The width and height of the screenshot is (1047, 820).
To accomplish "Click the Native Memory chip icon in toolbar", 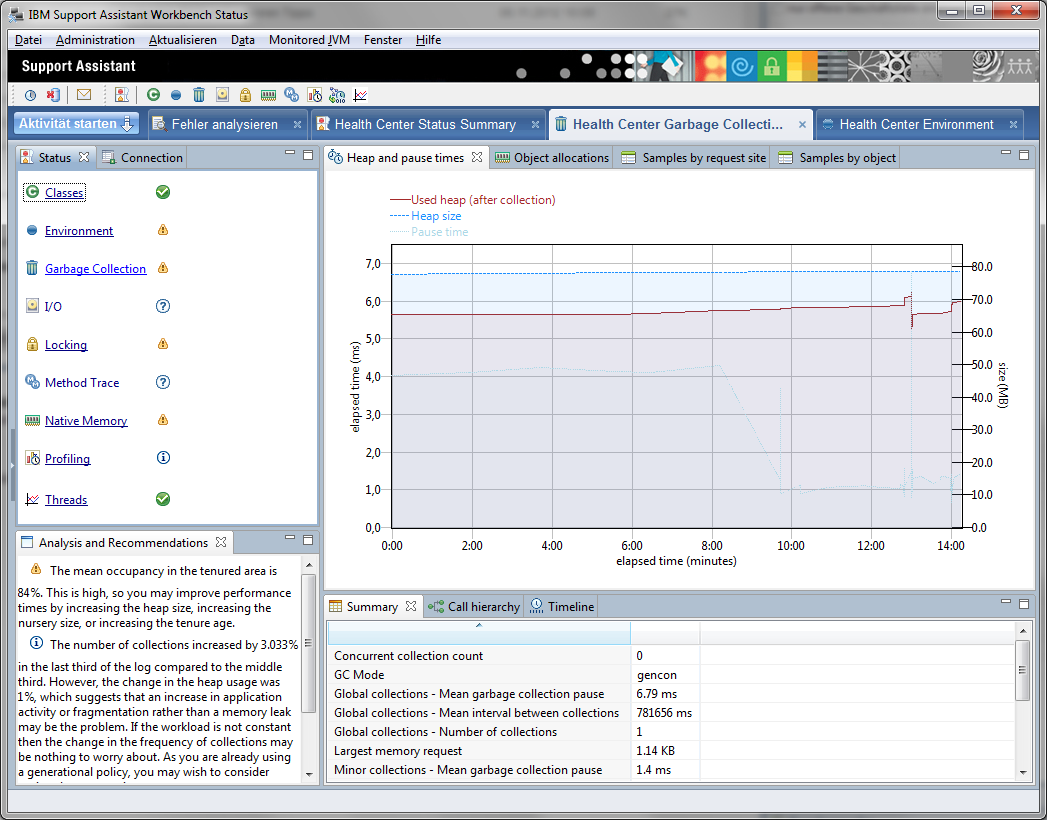I will tap(268, 95).
